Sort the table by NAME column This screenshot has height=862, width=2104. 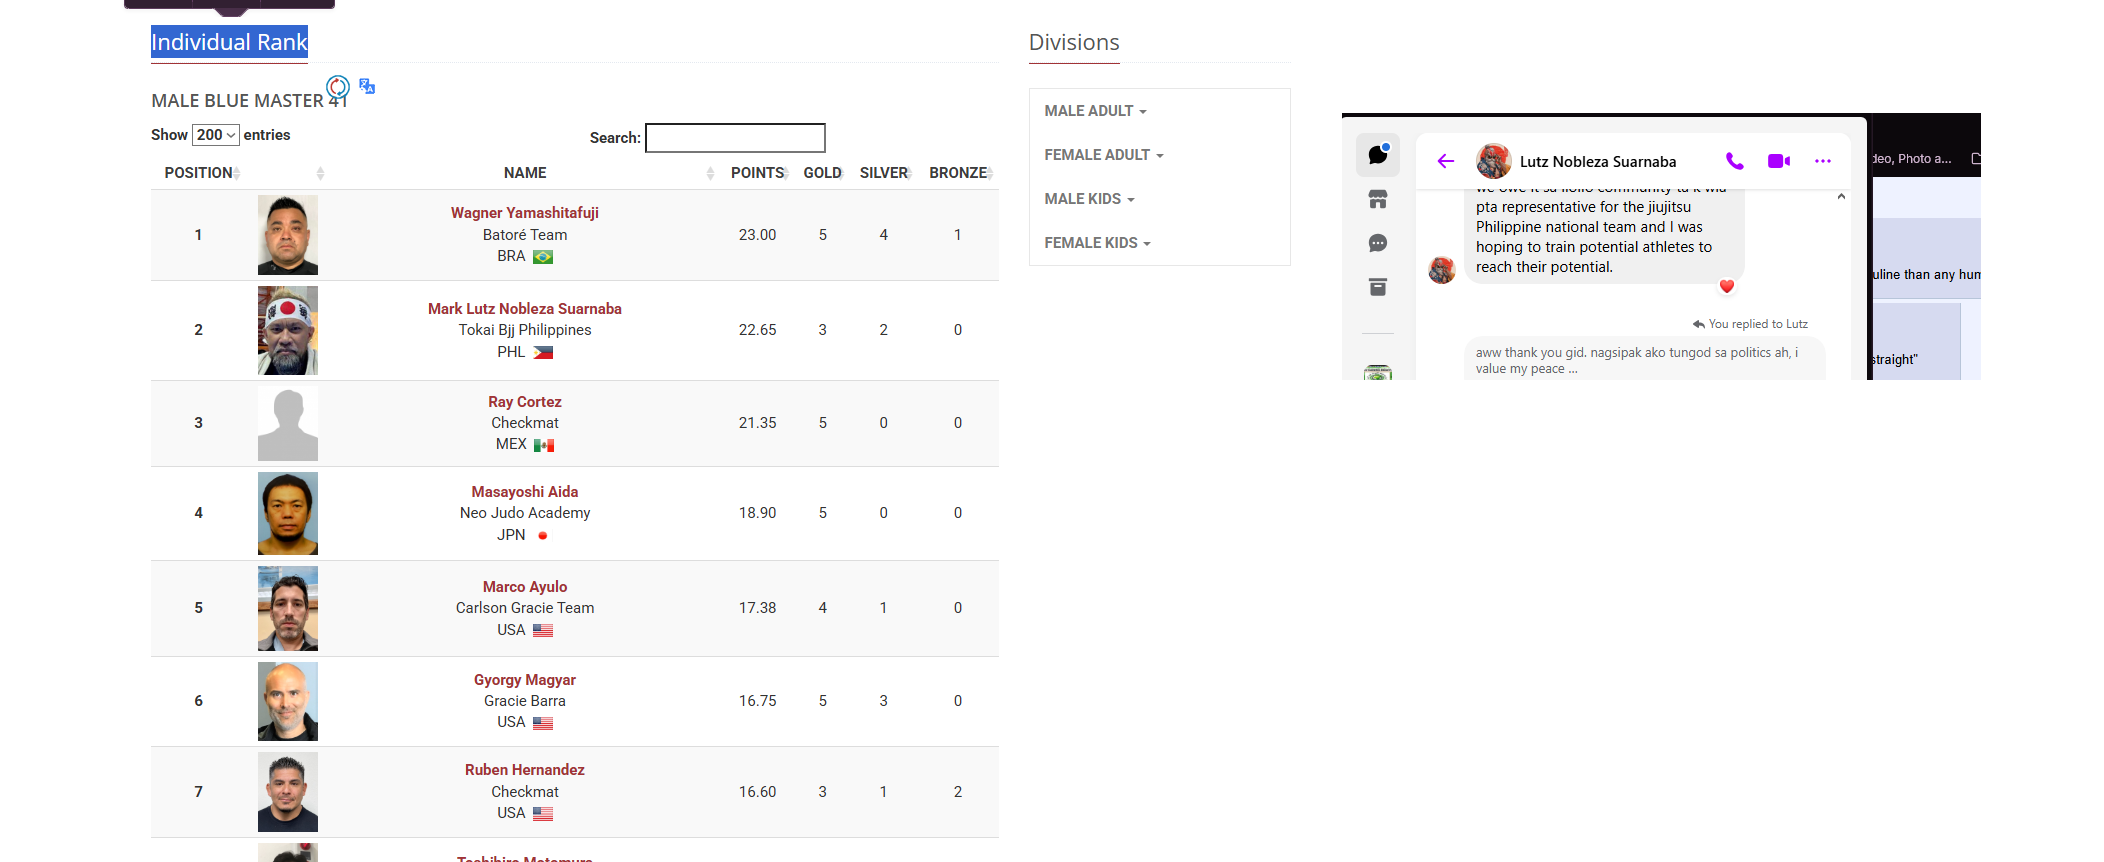pyautogui.click(x=525, y=173)
